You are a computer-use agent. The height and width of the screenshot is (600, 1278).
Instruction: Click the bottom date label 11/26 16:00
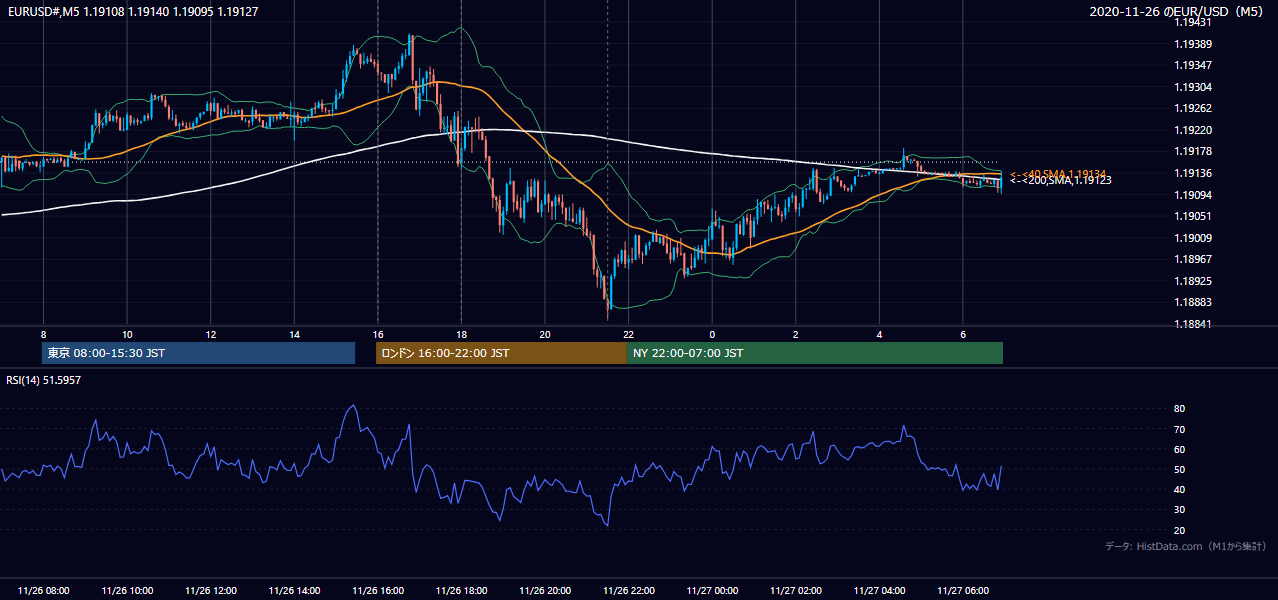[378, 591]
